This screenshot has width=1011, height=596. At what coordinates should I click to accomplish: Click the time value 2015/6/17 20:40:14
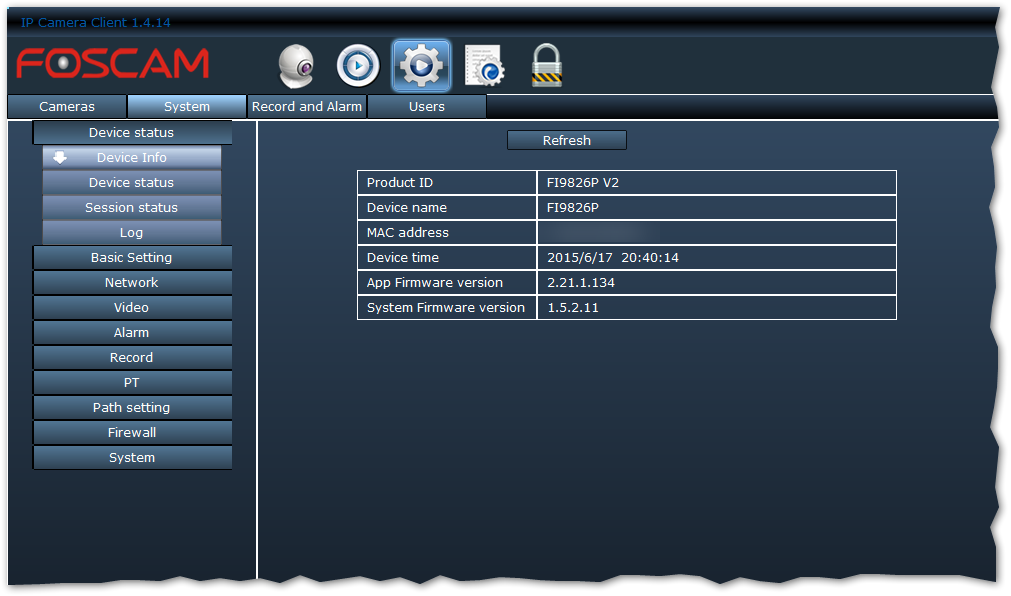point(613,257)
